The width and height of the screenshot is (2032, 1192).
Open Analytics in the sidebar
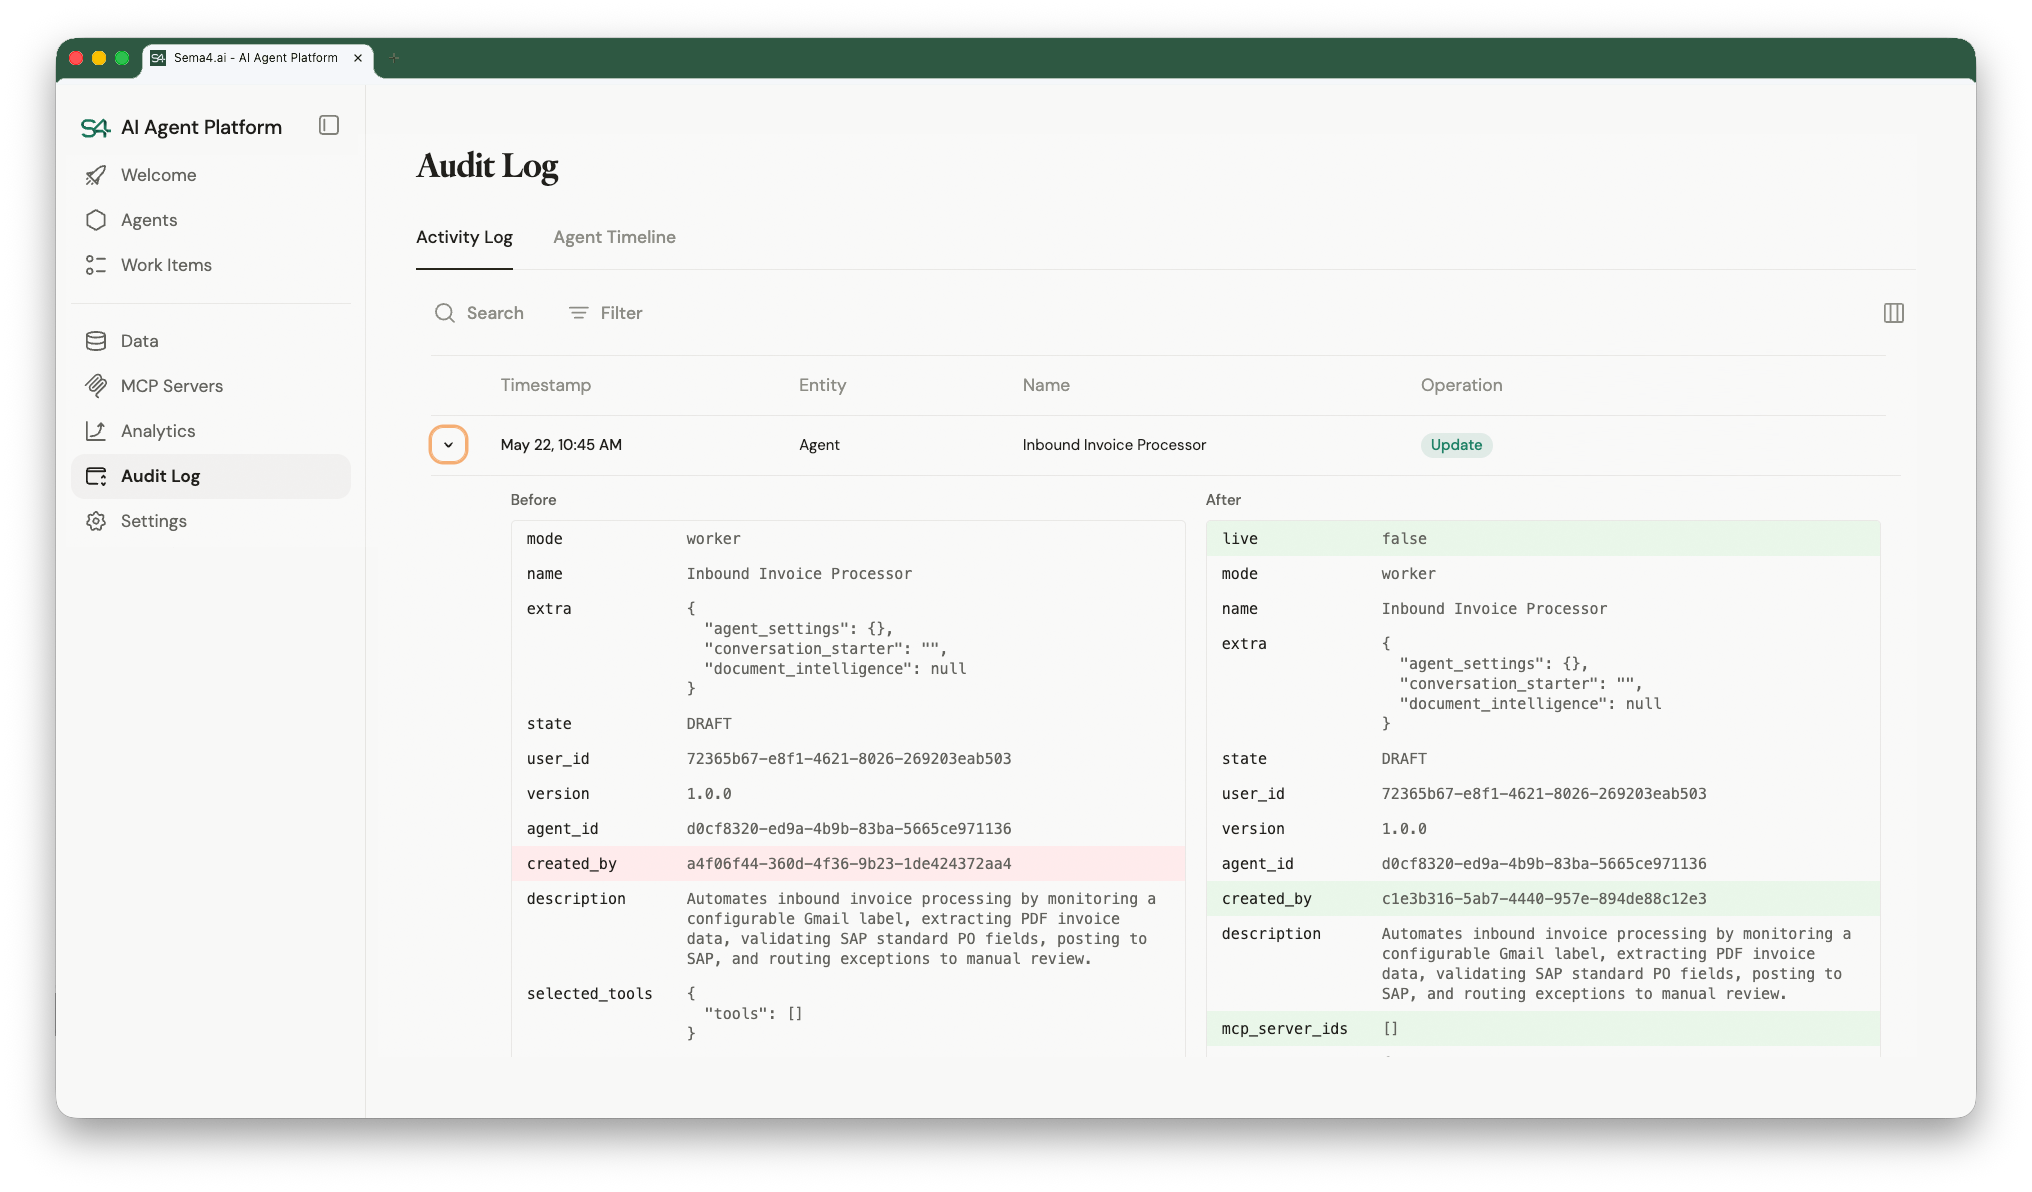211,431
